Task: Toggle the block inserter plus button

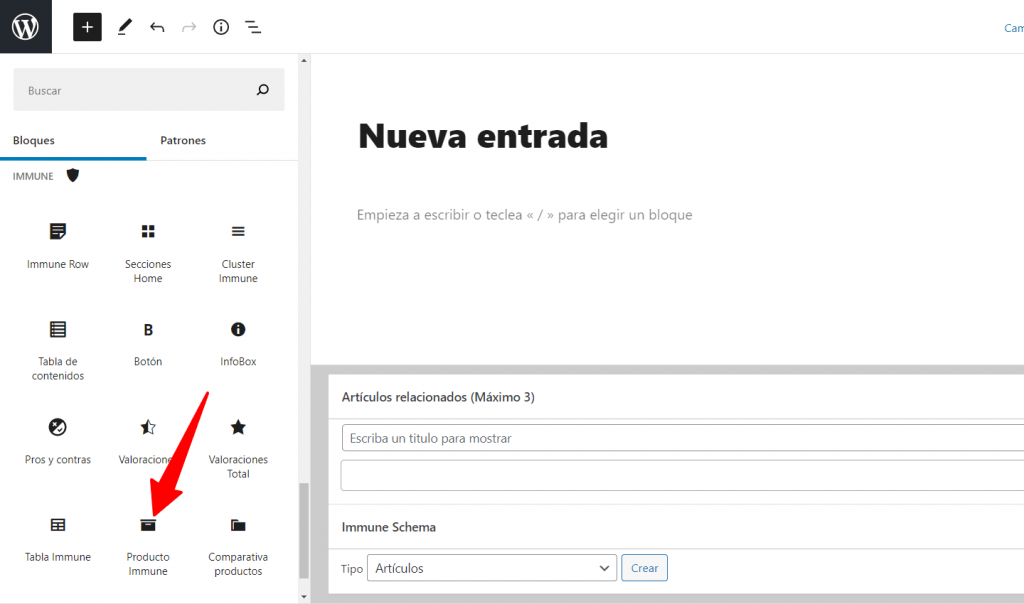Action: pyautogui.click(x=87, y=27)
